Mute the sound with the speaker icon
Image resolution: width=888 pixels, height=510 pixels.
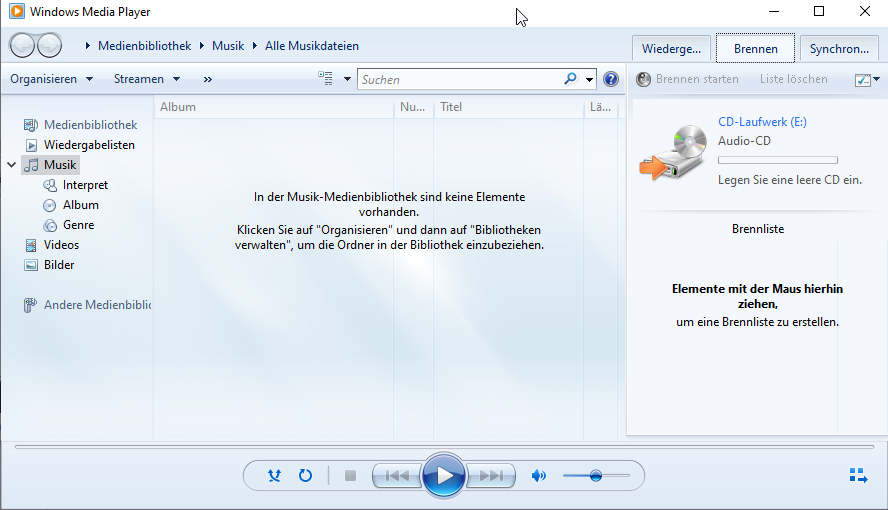pos(539,475)
